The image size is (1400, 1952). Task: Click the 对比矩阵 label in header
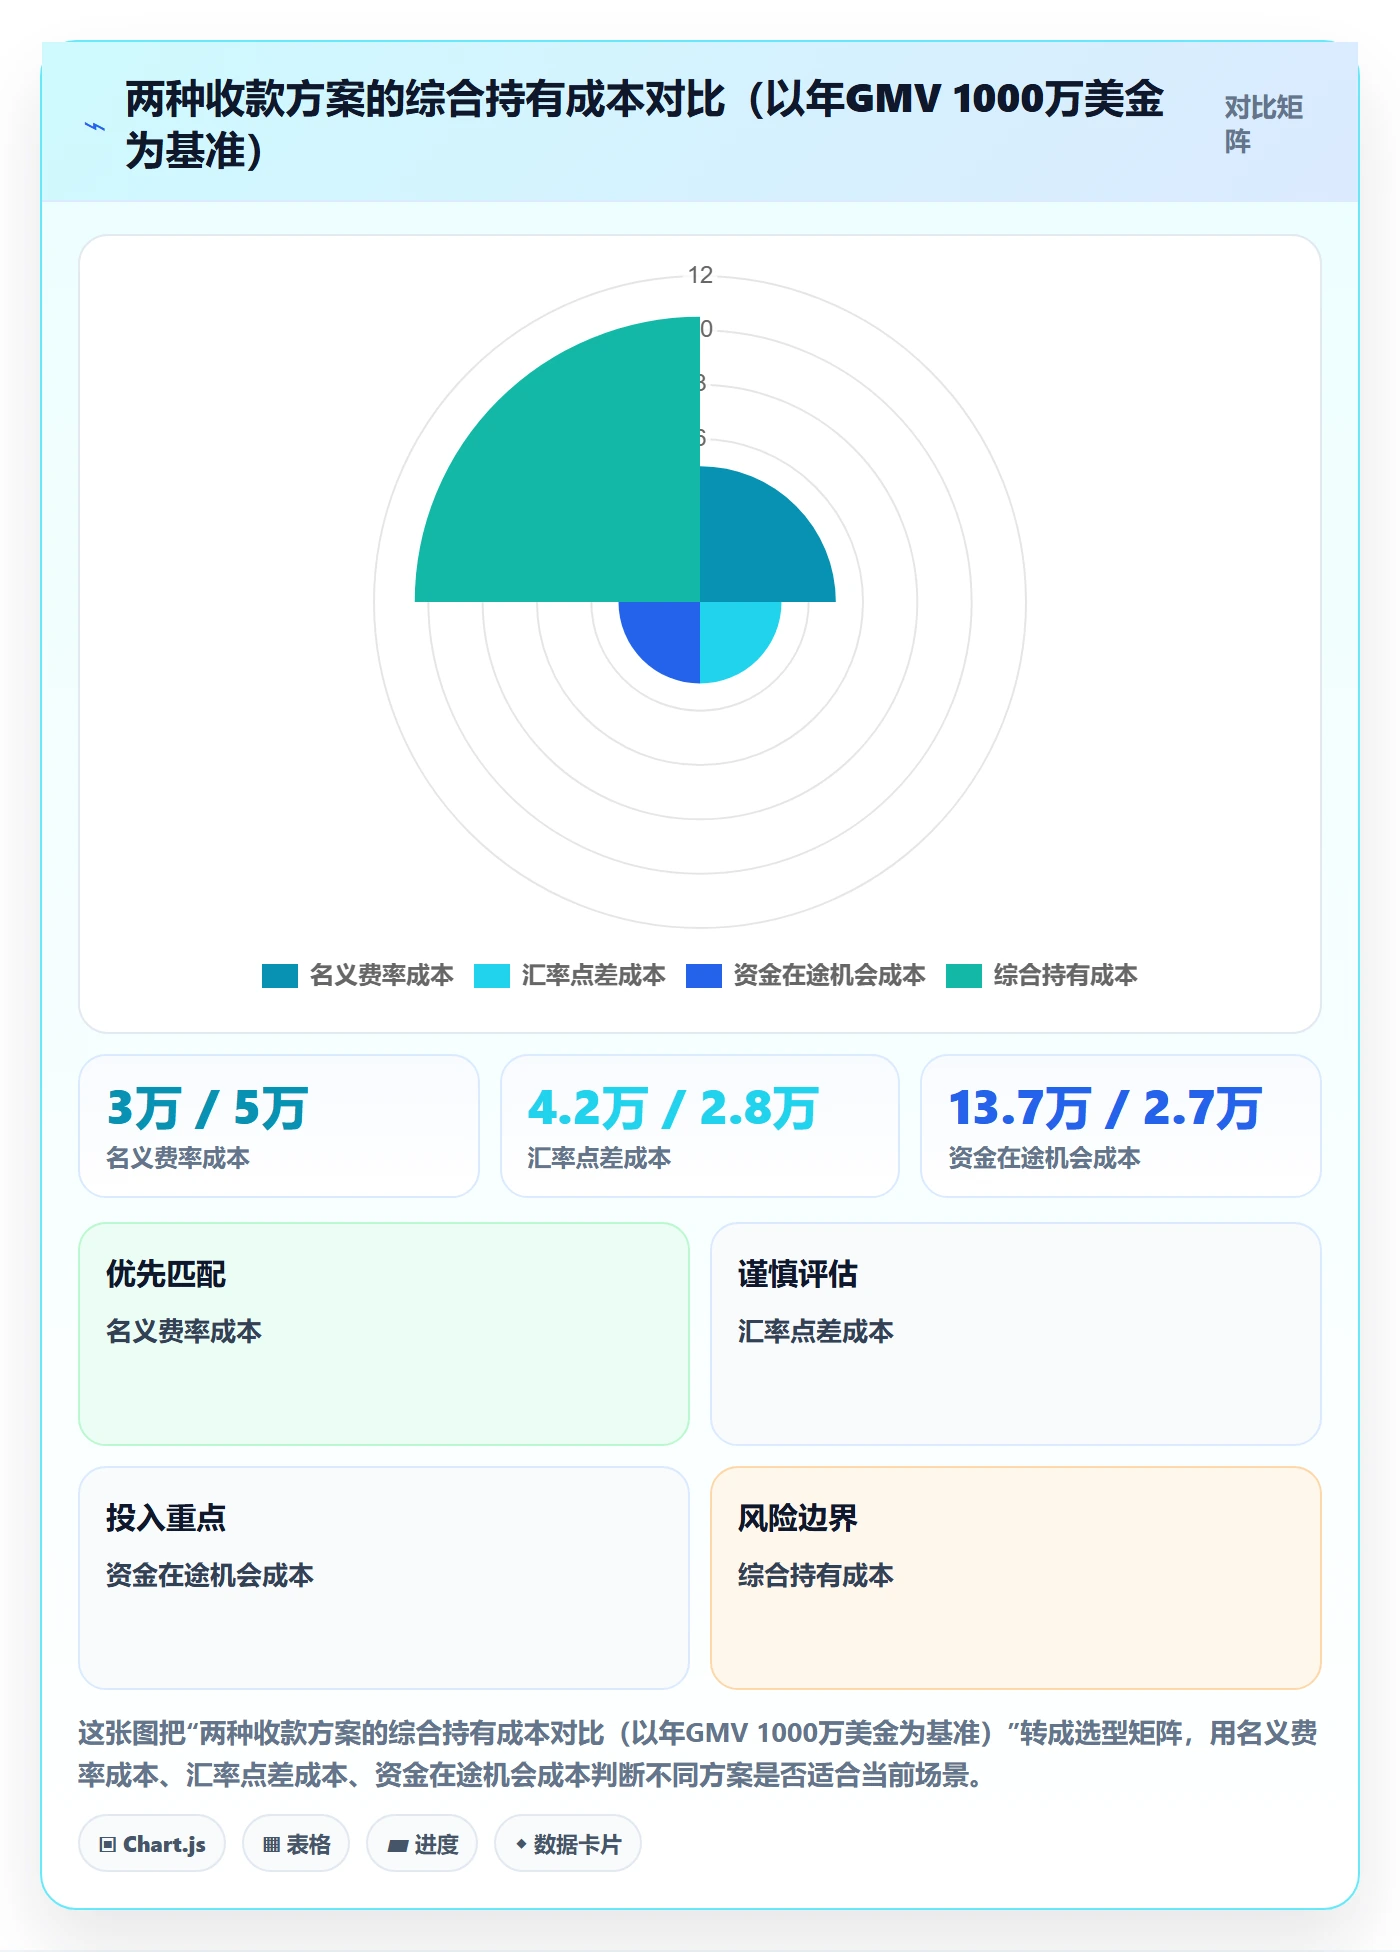coord(1264,124)
